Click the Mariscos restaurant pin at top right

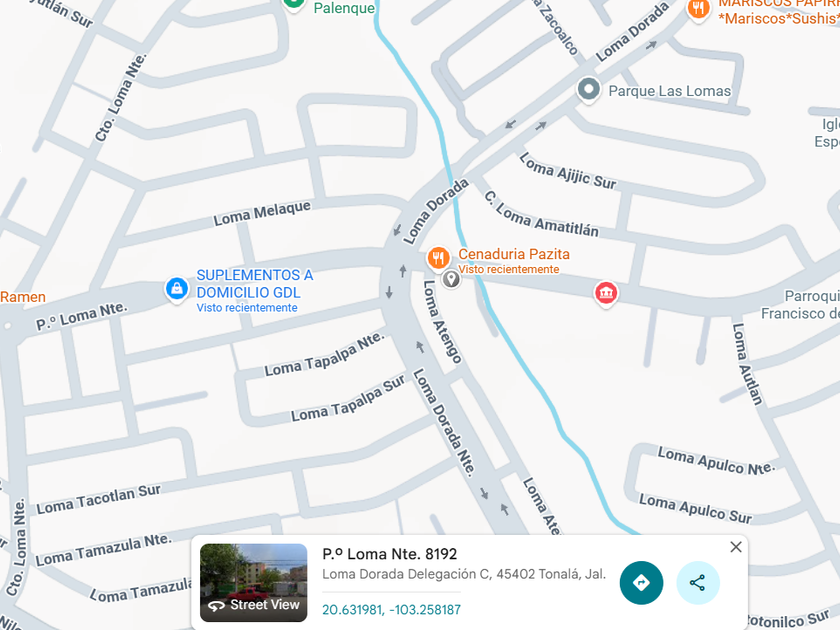click(x=699, y=10)
